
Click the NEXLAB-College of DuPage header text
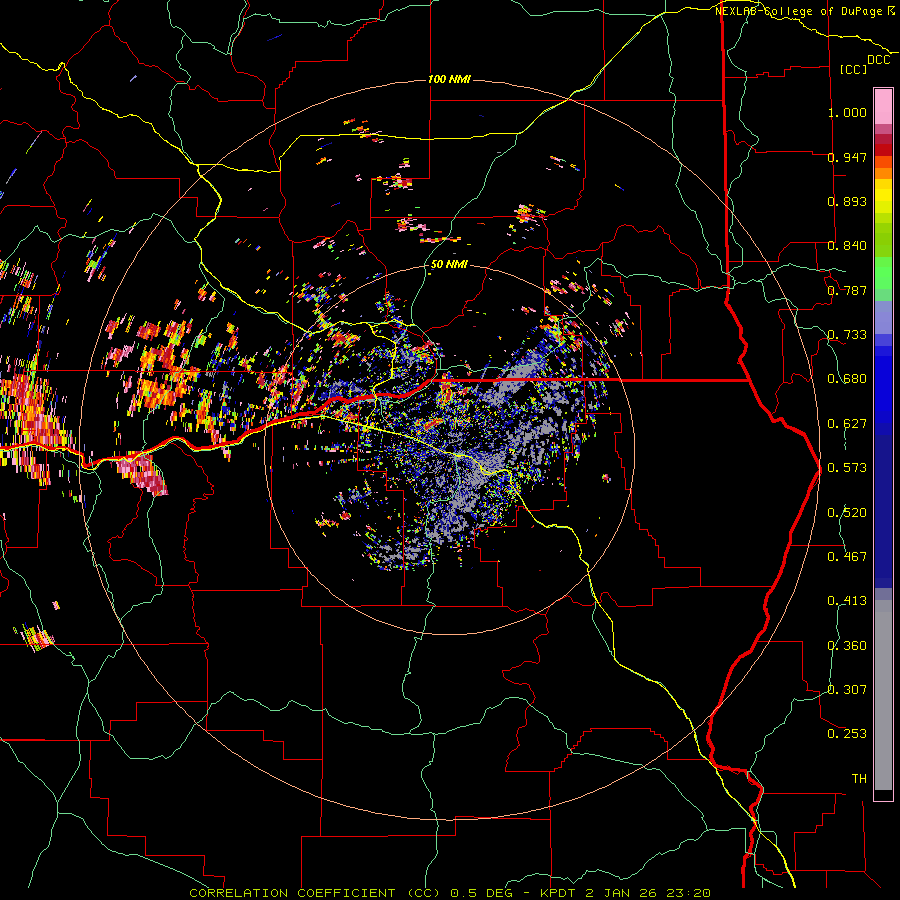click(x=800, y=11)
